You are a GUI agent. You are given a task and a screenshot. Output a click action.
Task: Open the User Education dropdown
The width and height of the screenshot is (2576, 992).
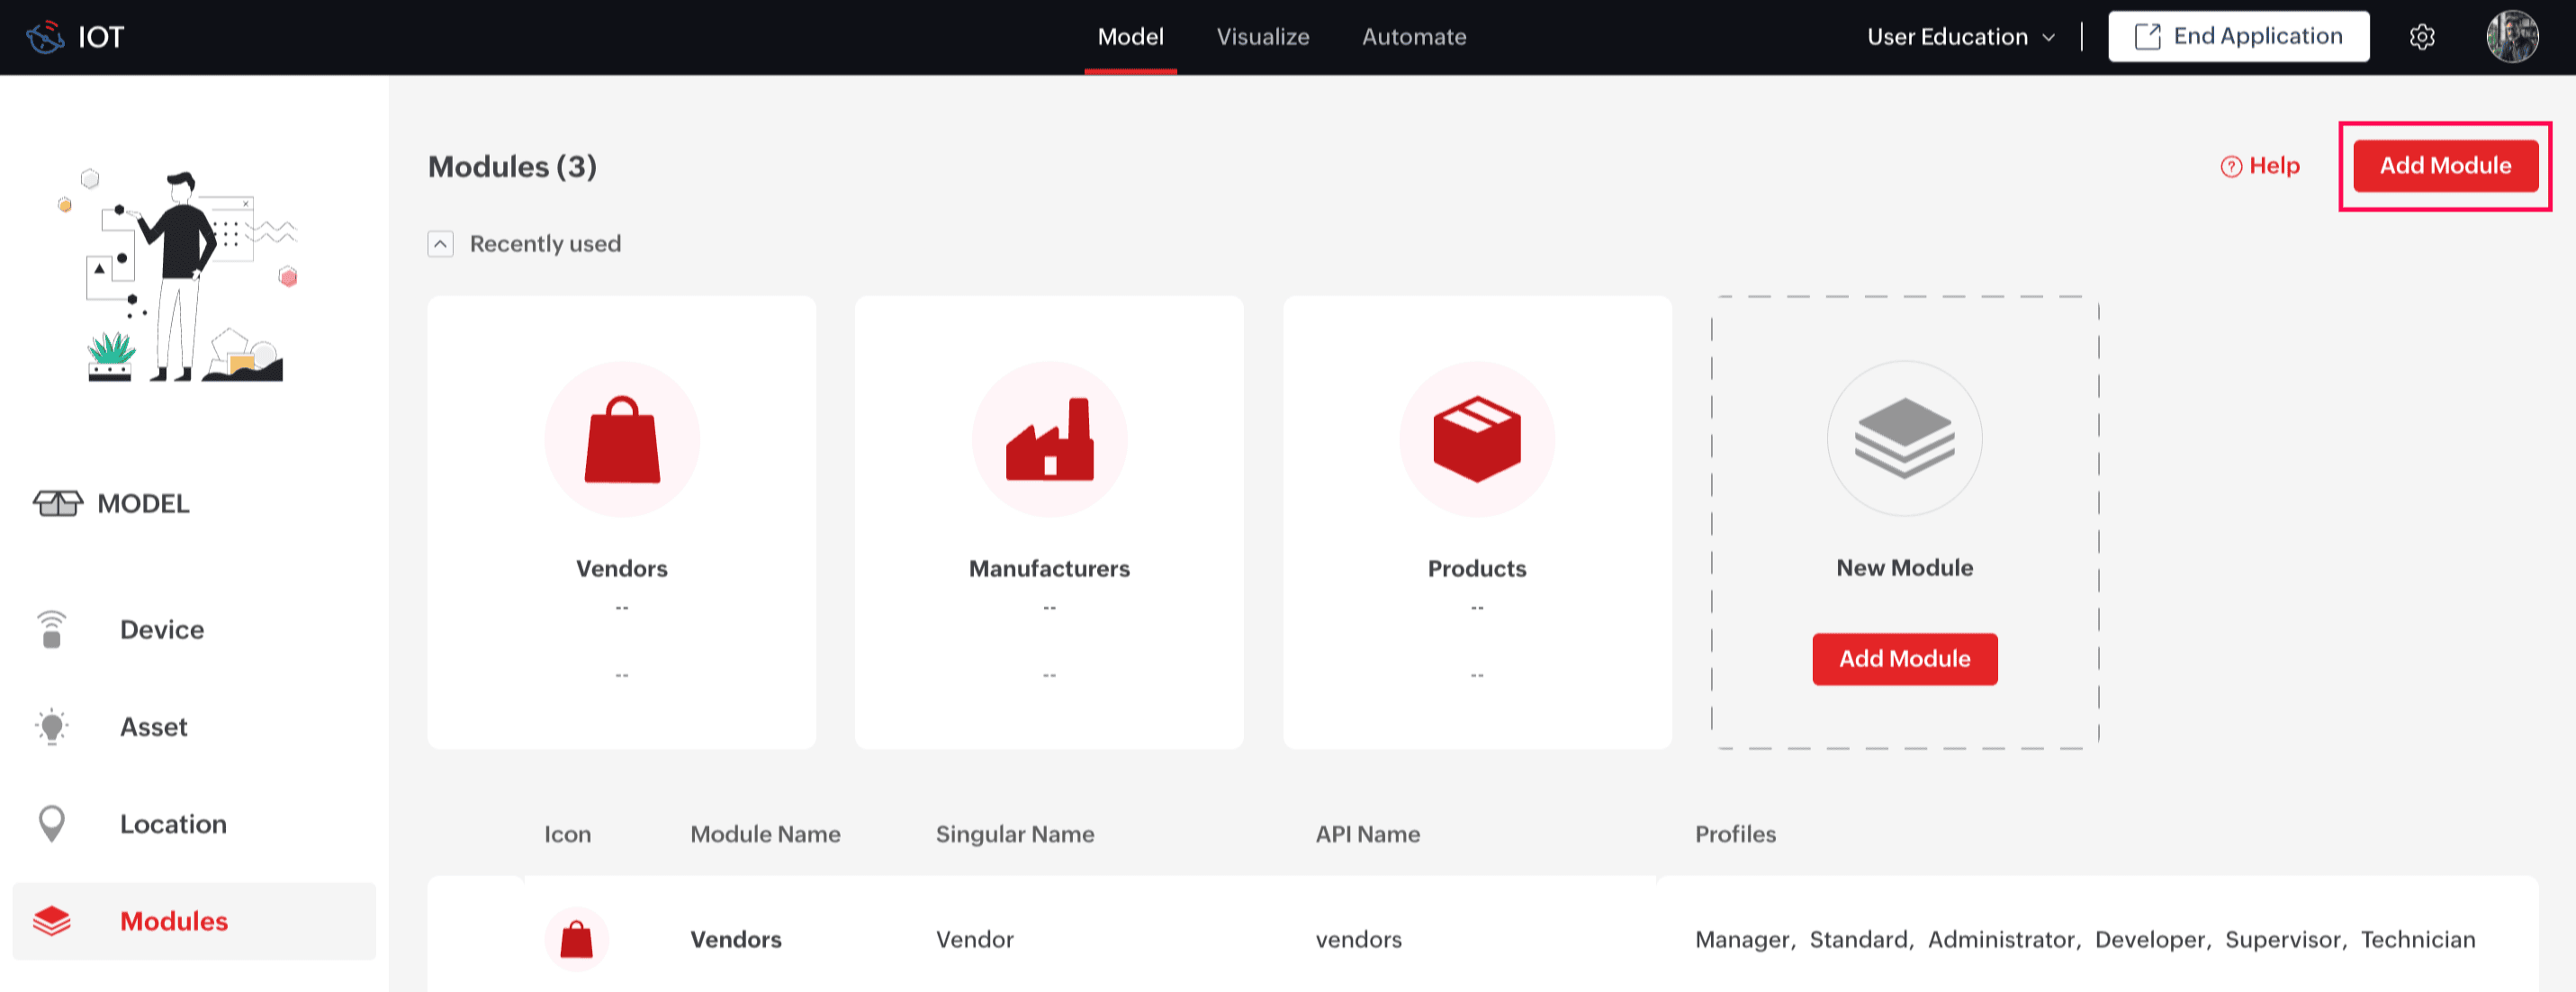[x=1960, y=37]
